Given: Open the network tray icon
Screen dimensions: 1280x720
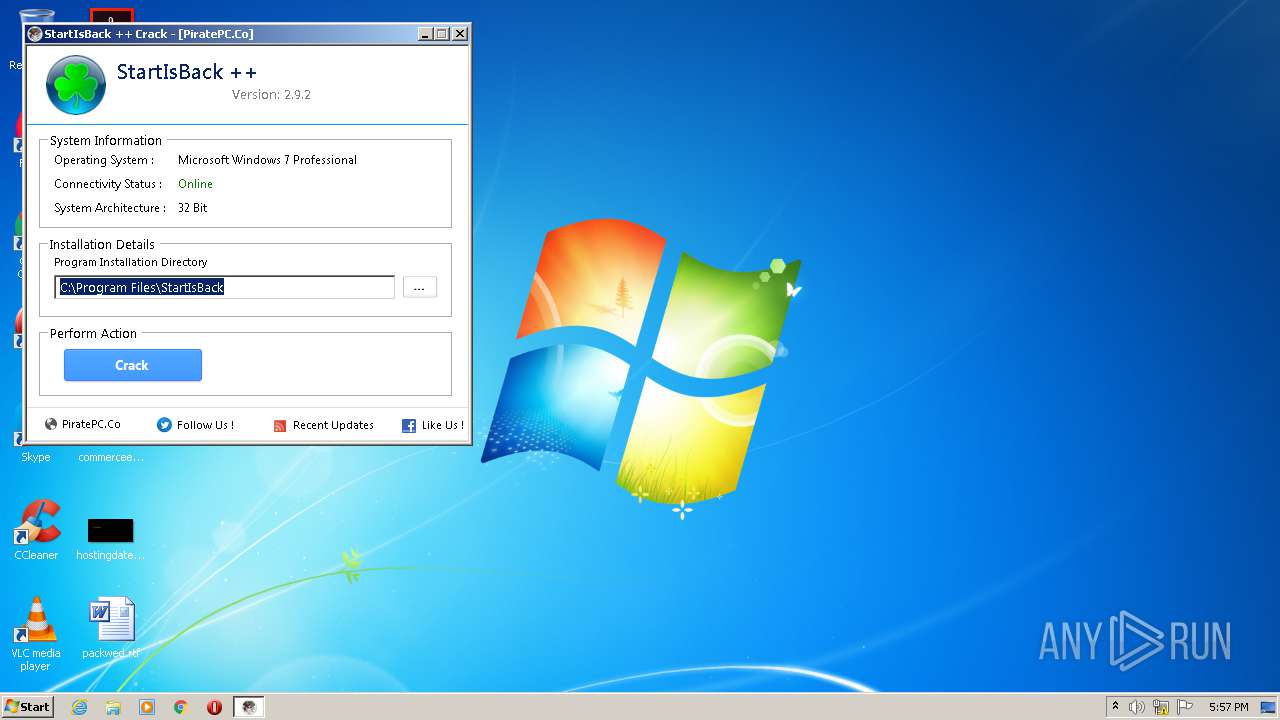Looking at the screenshot, I should point(1161,707).
